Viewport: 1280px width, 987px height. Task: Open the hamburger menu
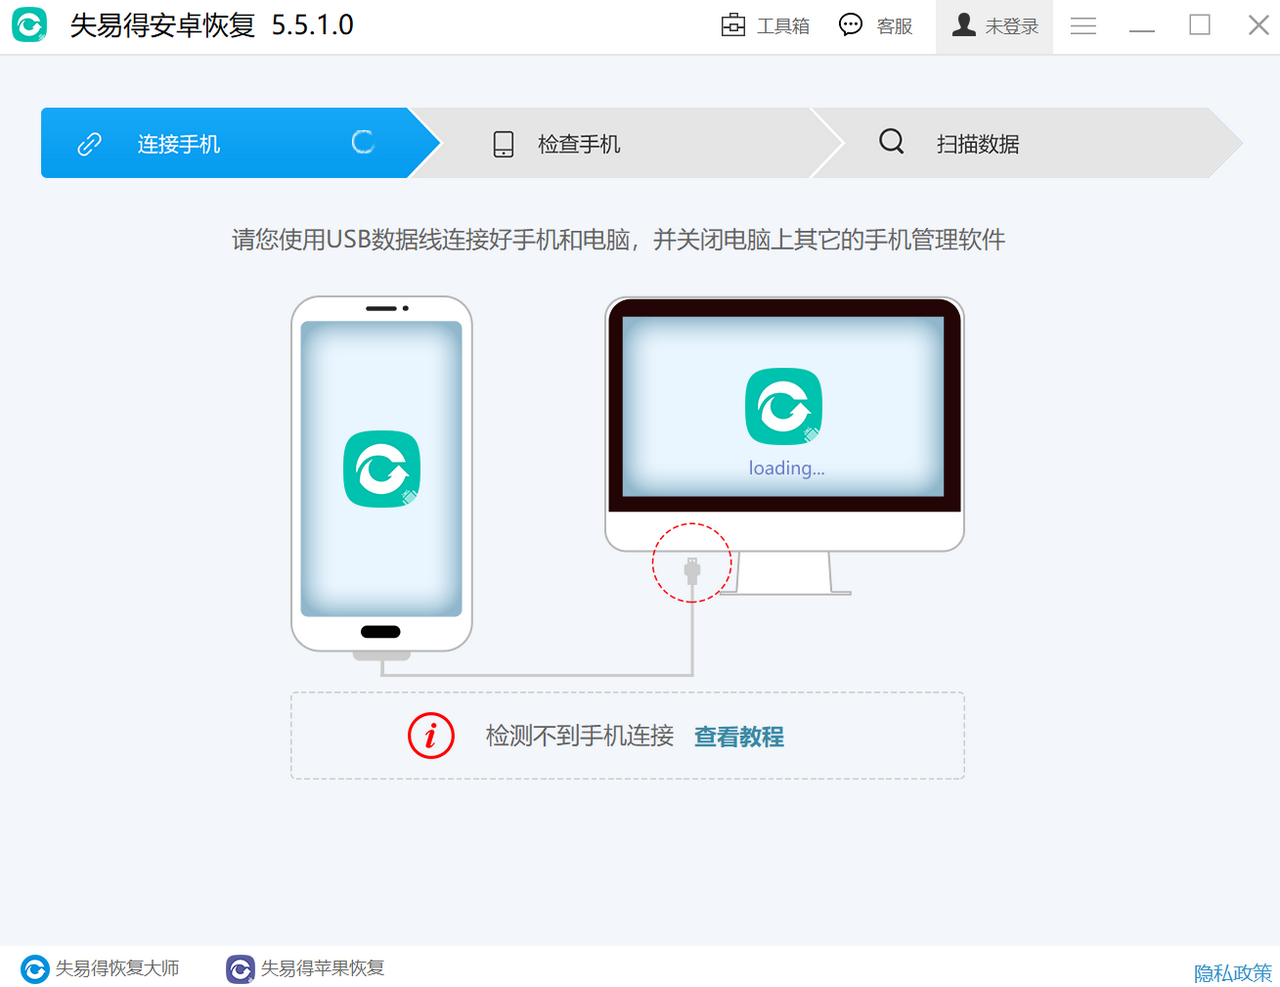[x=1083, y=25]
